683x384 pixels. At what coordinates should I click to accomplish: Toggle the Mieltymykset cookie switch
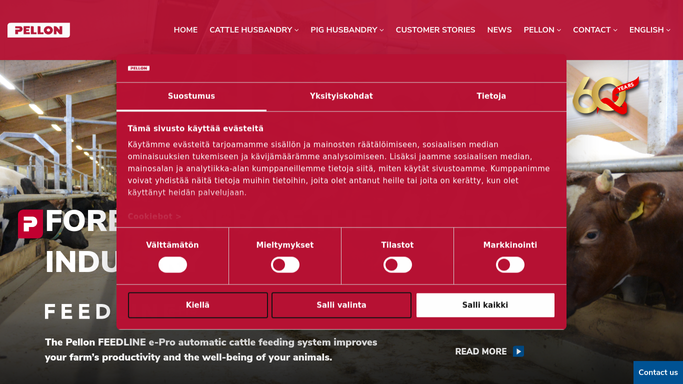285,265
